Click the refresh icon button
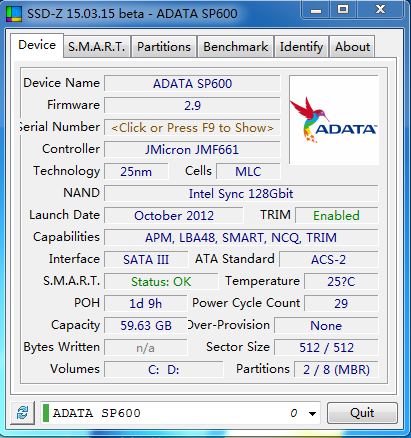 tap(22, 413)
